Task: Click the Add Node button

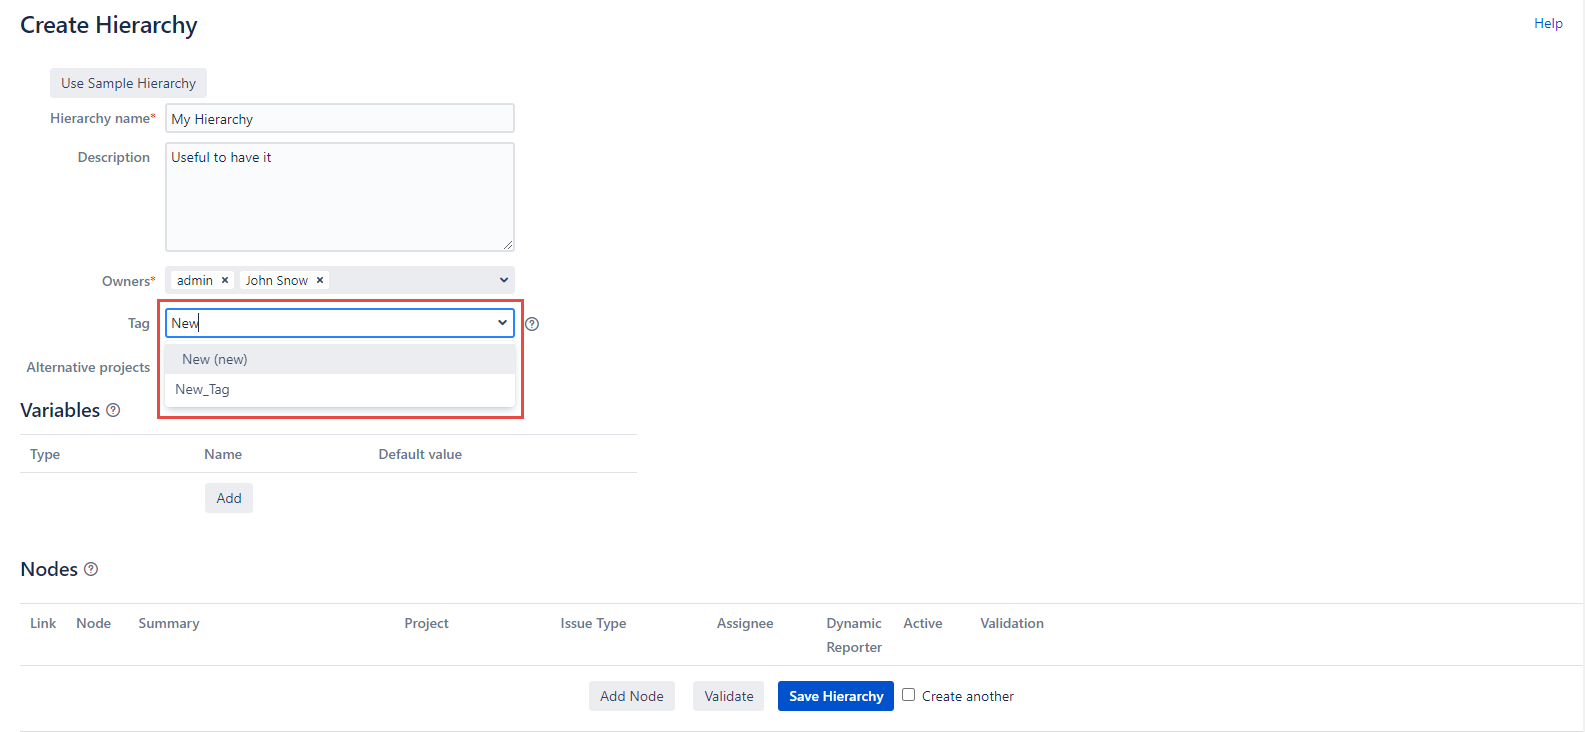Action: click(x=631, y=696)
